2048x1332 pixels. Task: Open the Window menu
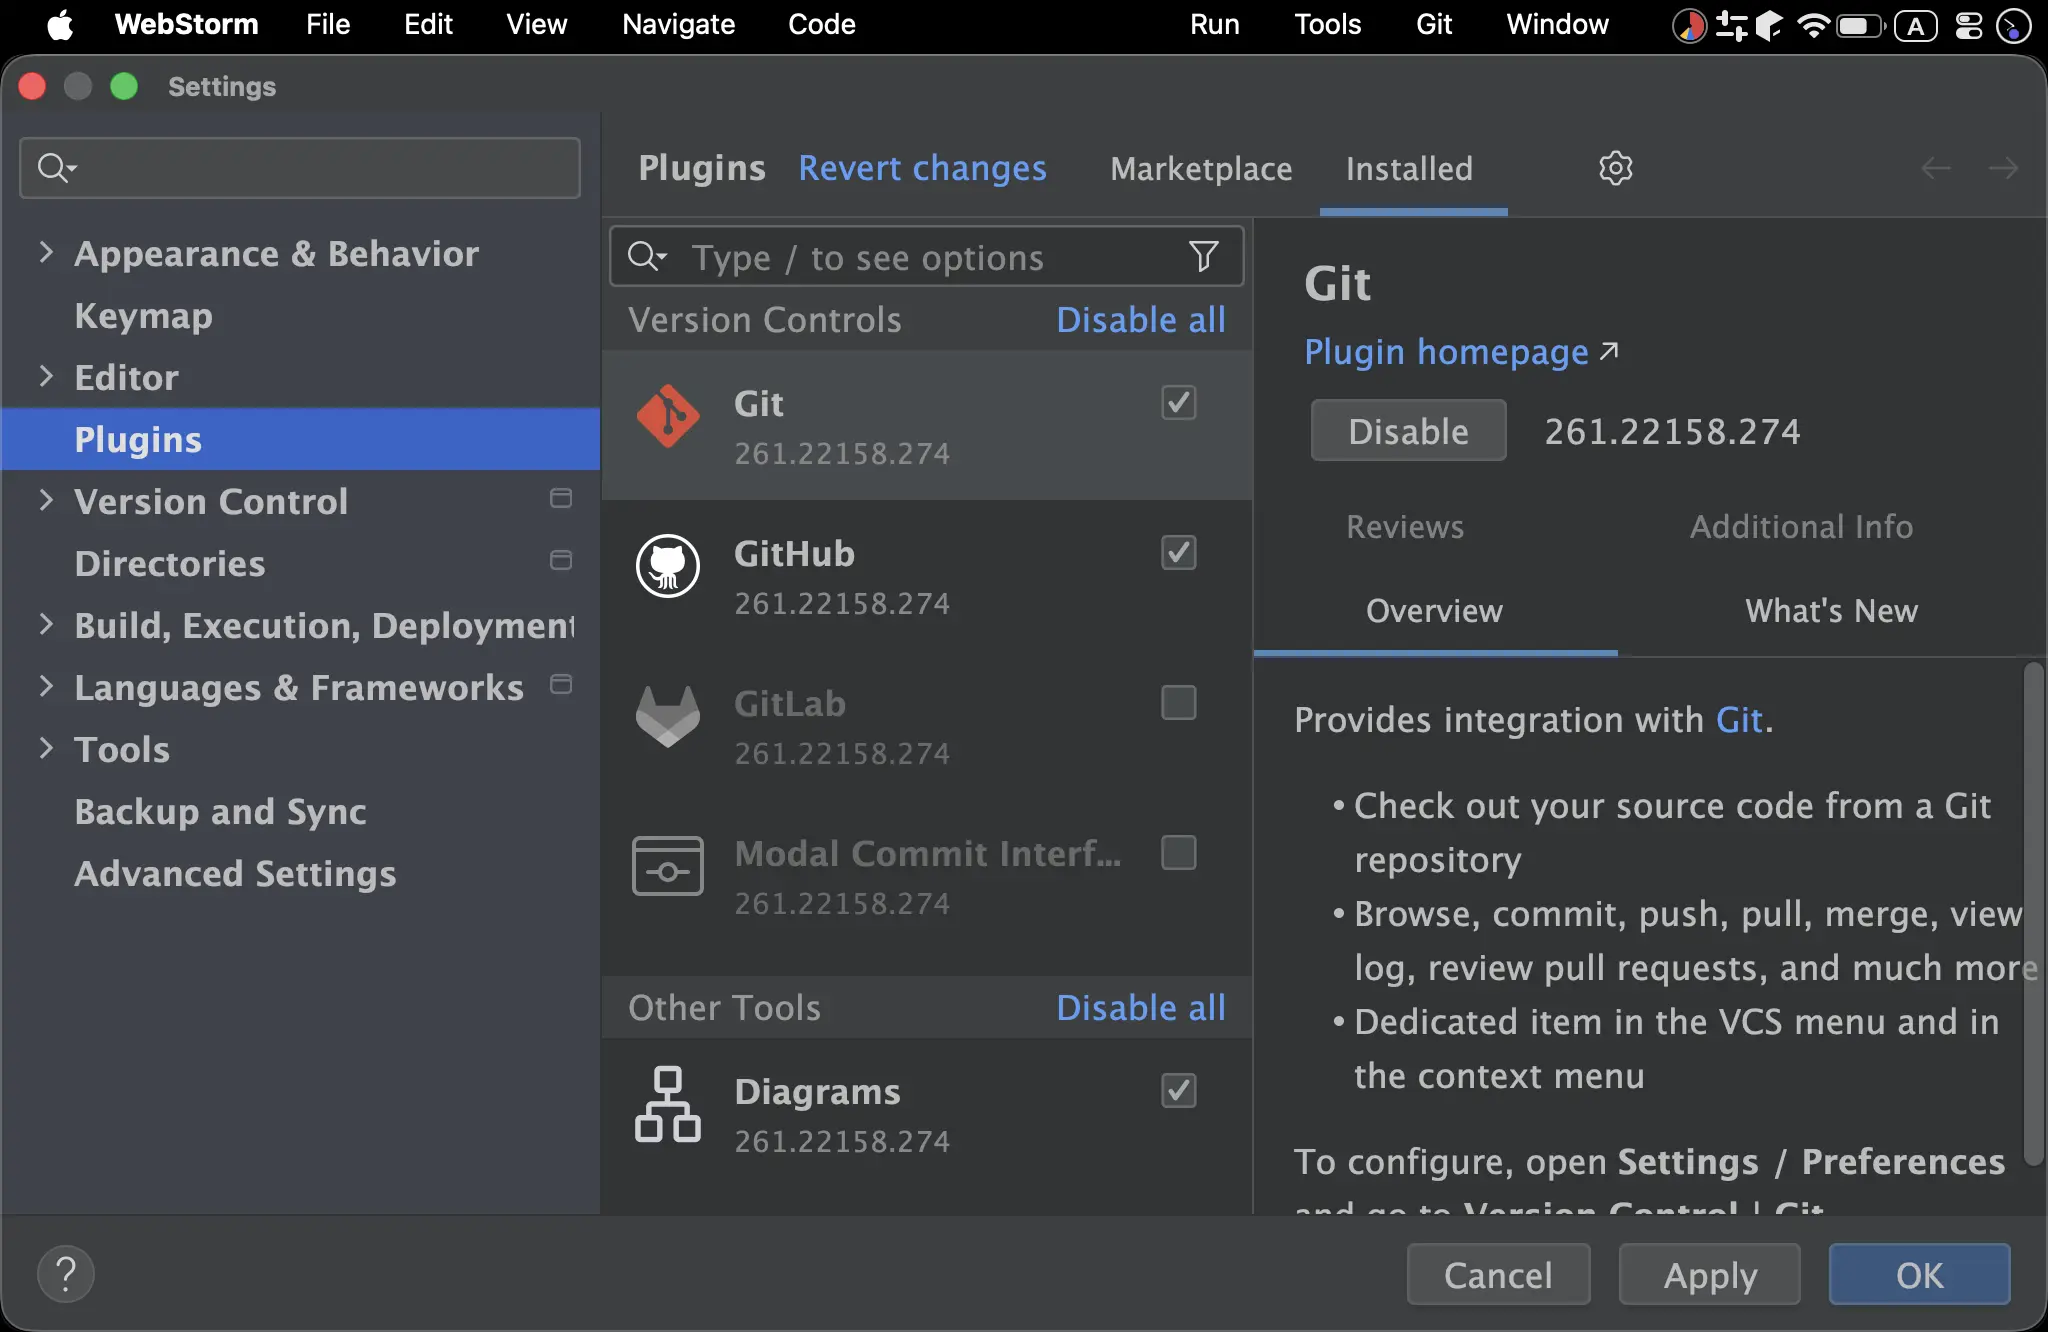click(1557, 24)
